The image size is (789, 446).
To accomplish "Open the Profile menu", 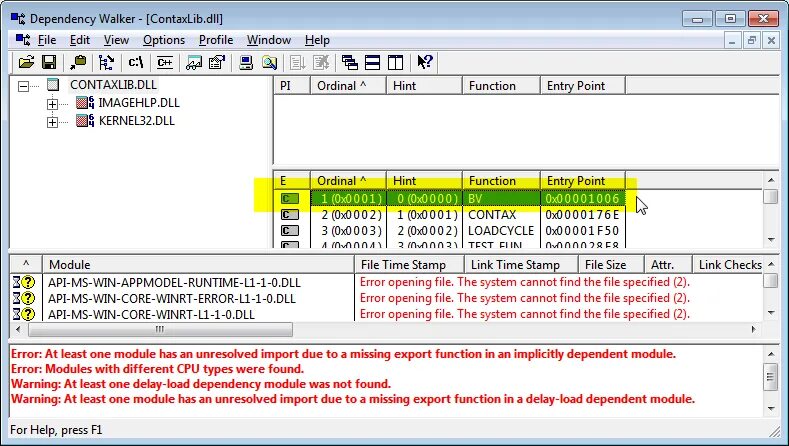I will (216, 40).
